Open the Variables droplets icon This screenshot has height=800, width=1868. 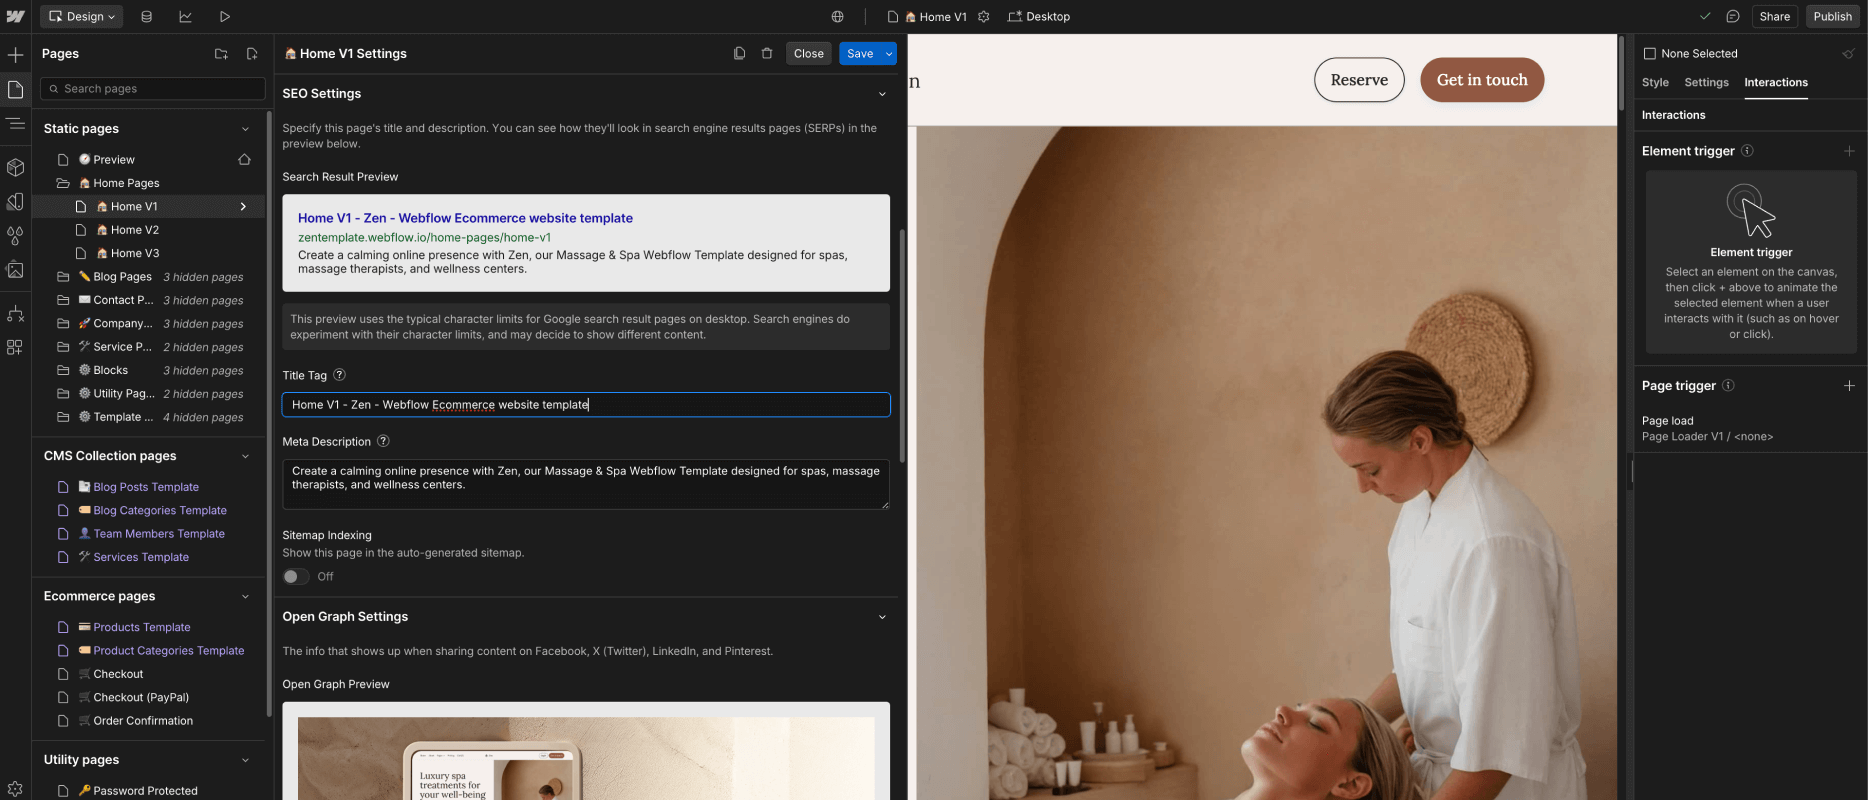coord(15,235)
